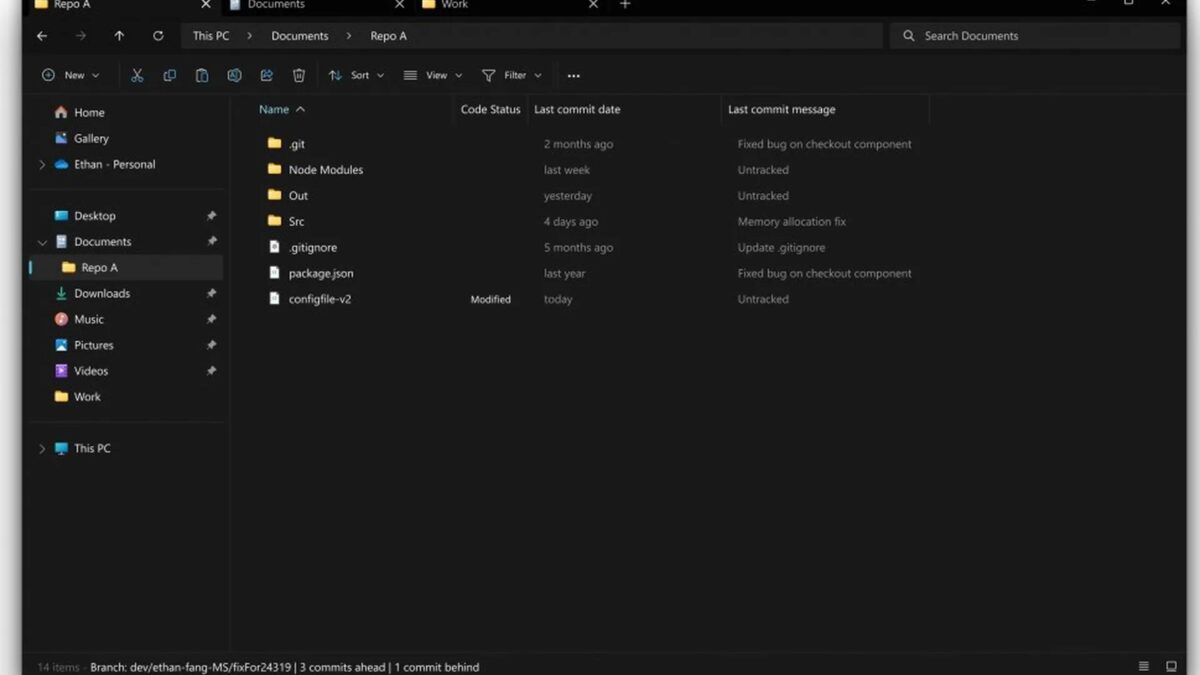This screenshot has height=675, width=1200.
Task: Click the Search Documents field
Action: coord(1035,36)
